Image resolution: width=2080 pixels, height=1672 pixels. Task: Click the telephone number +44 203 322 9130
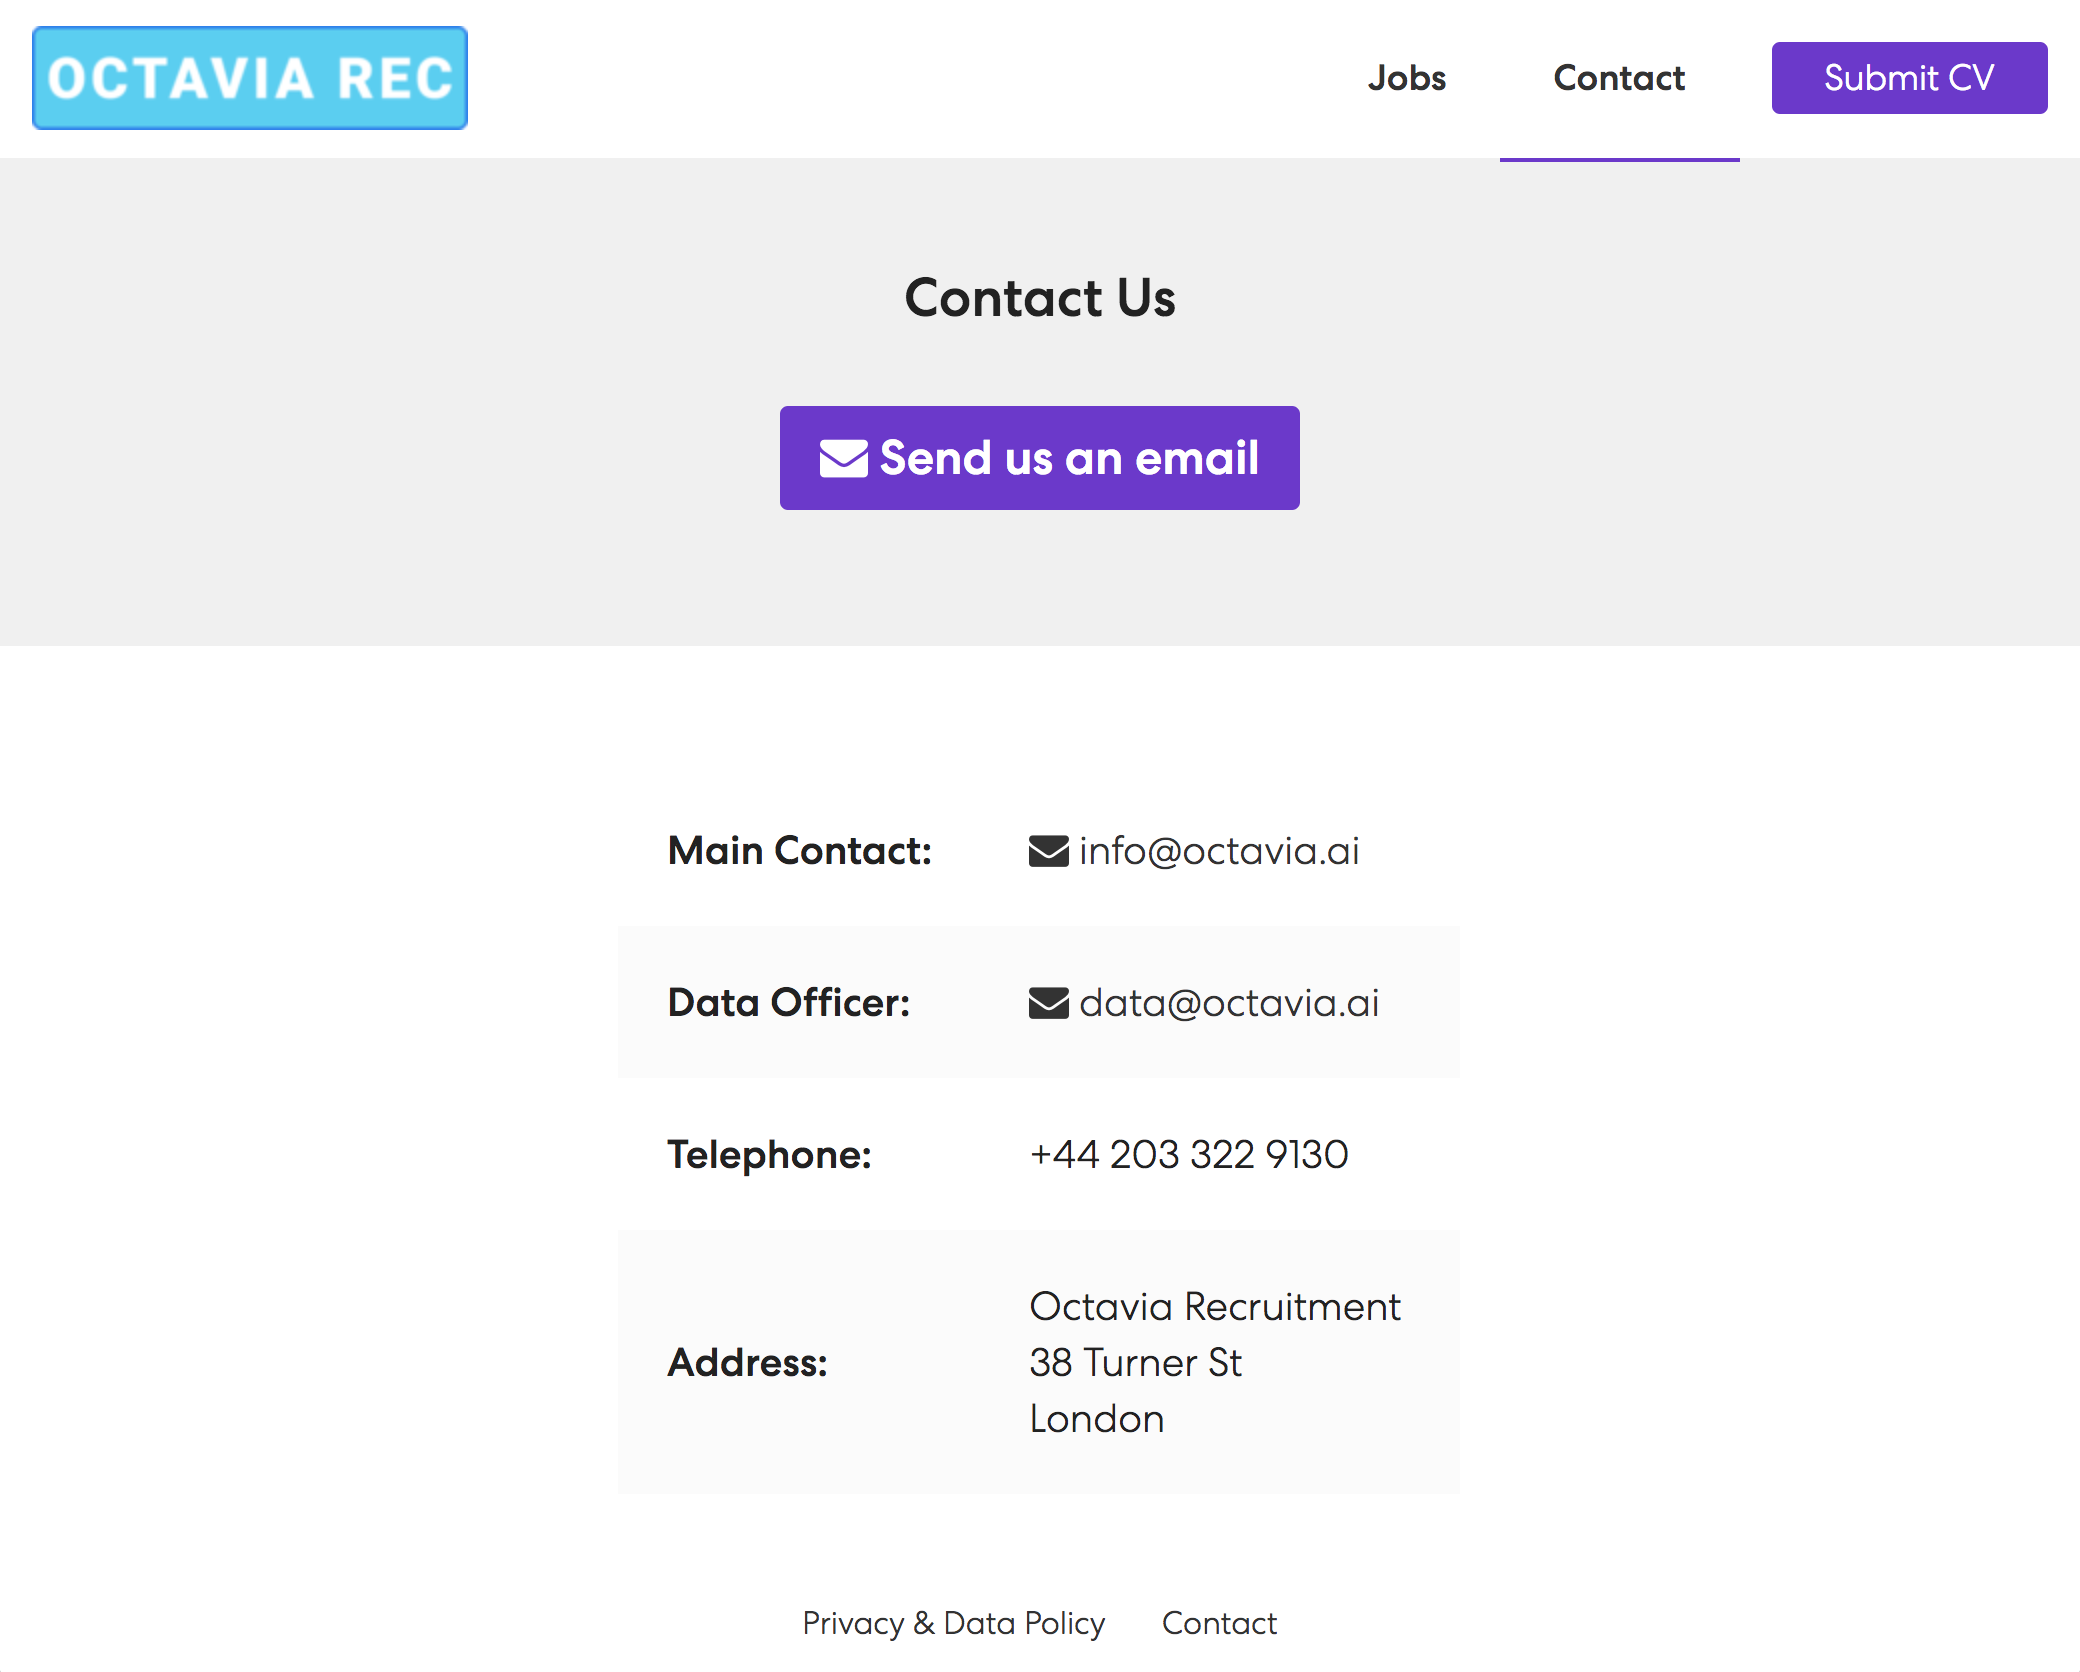[x=1189, y=1155]
